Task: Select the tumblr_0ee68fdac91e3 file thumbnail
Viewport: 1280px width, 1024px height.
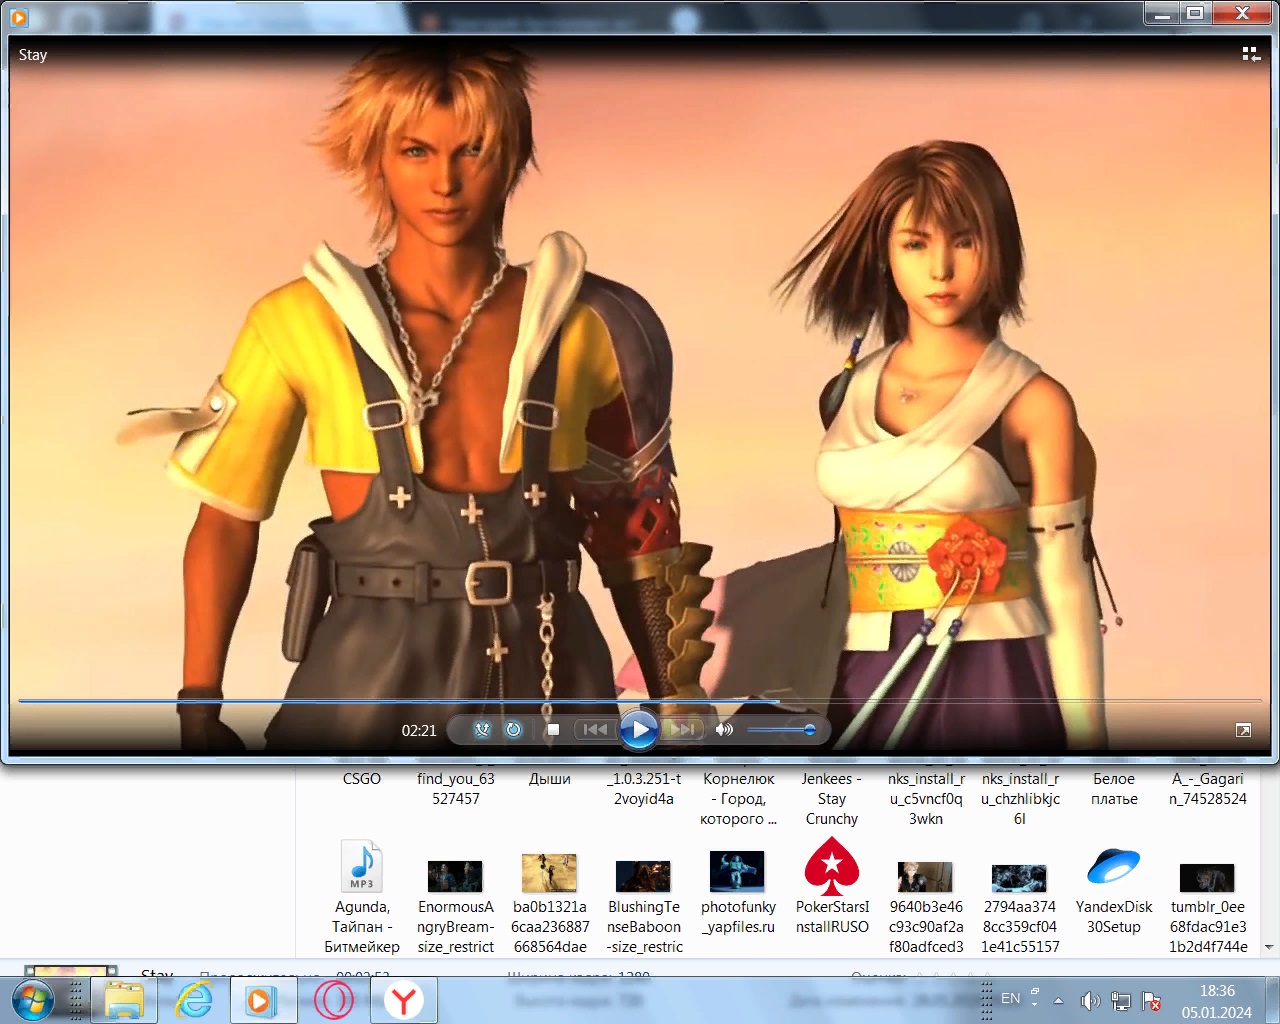Action: point(1208,908)
